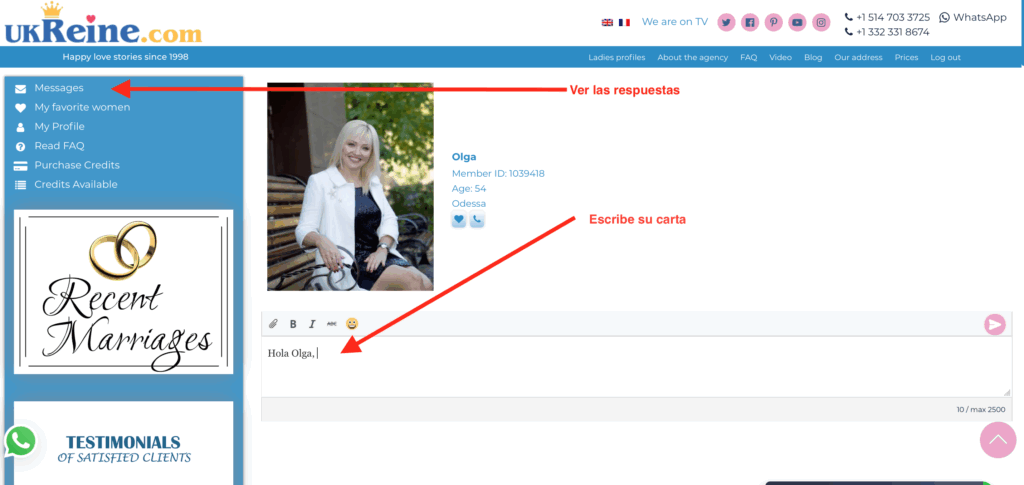This screenshot has width=1024, height=485.
Task: Click Olga's profile photo
Action: click(x=350, y=187)
